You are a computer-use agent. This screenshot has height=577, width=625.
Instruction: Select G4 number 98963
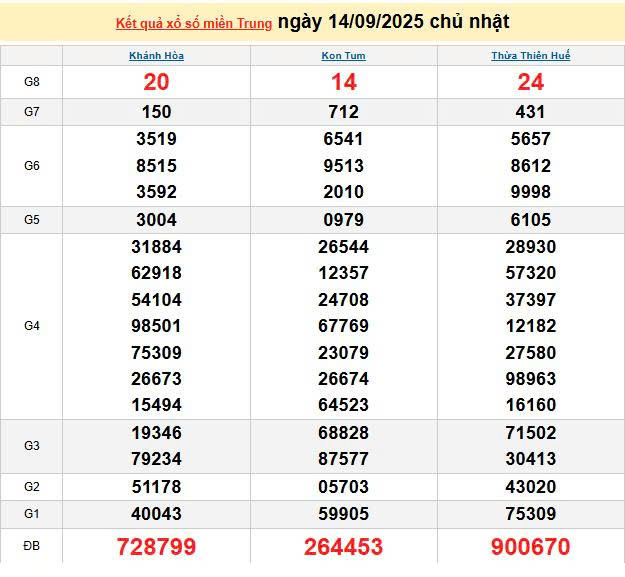coord(531,379)
